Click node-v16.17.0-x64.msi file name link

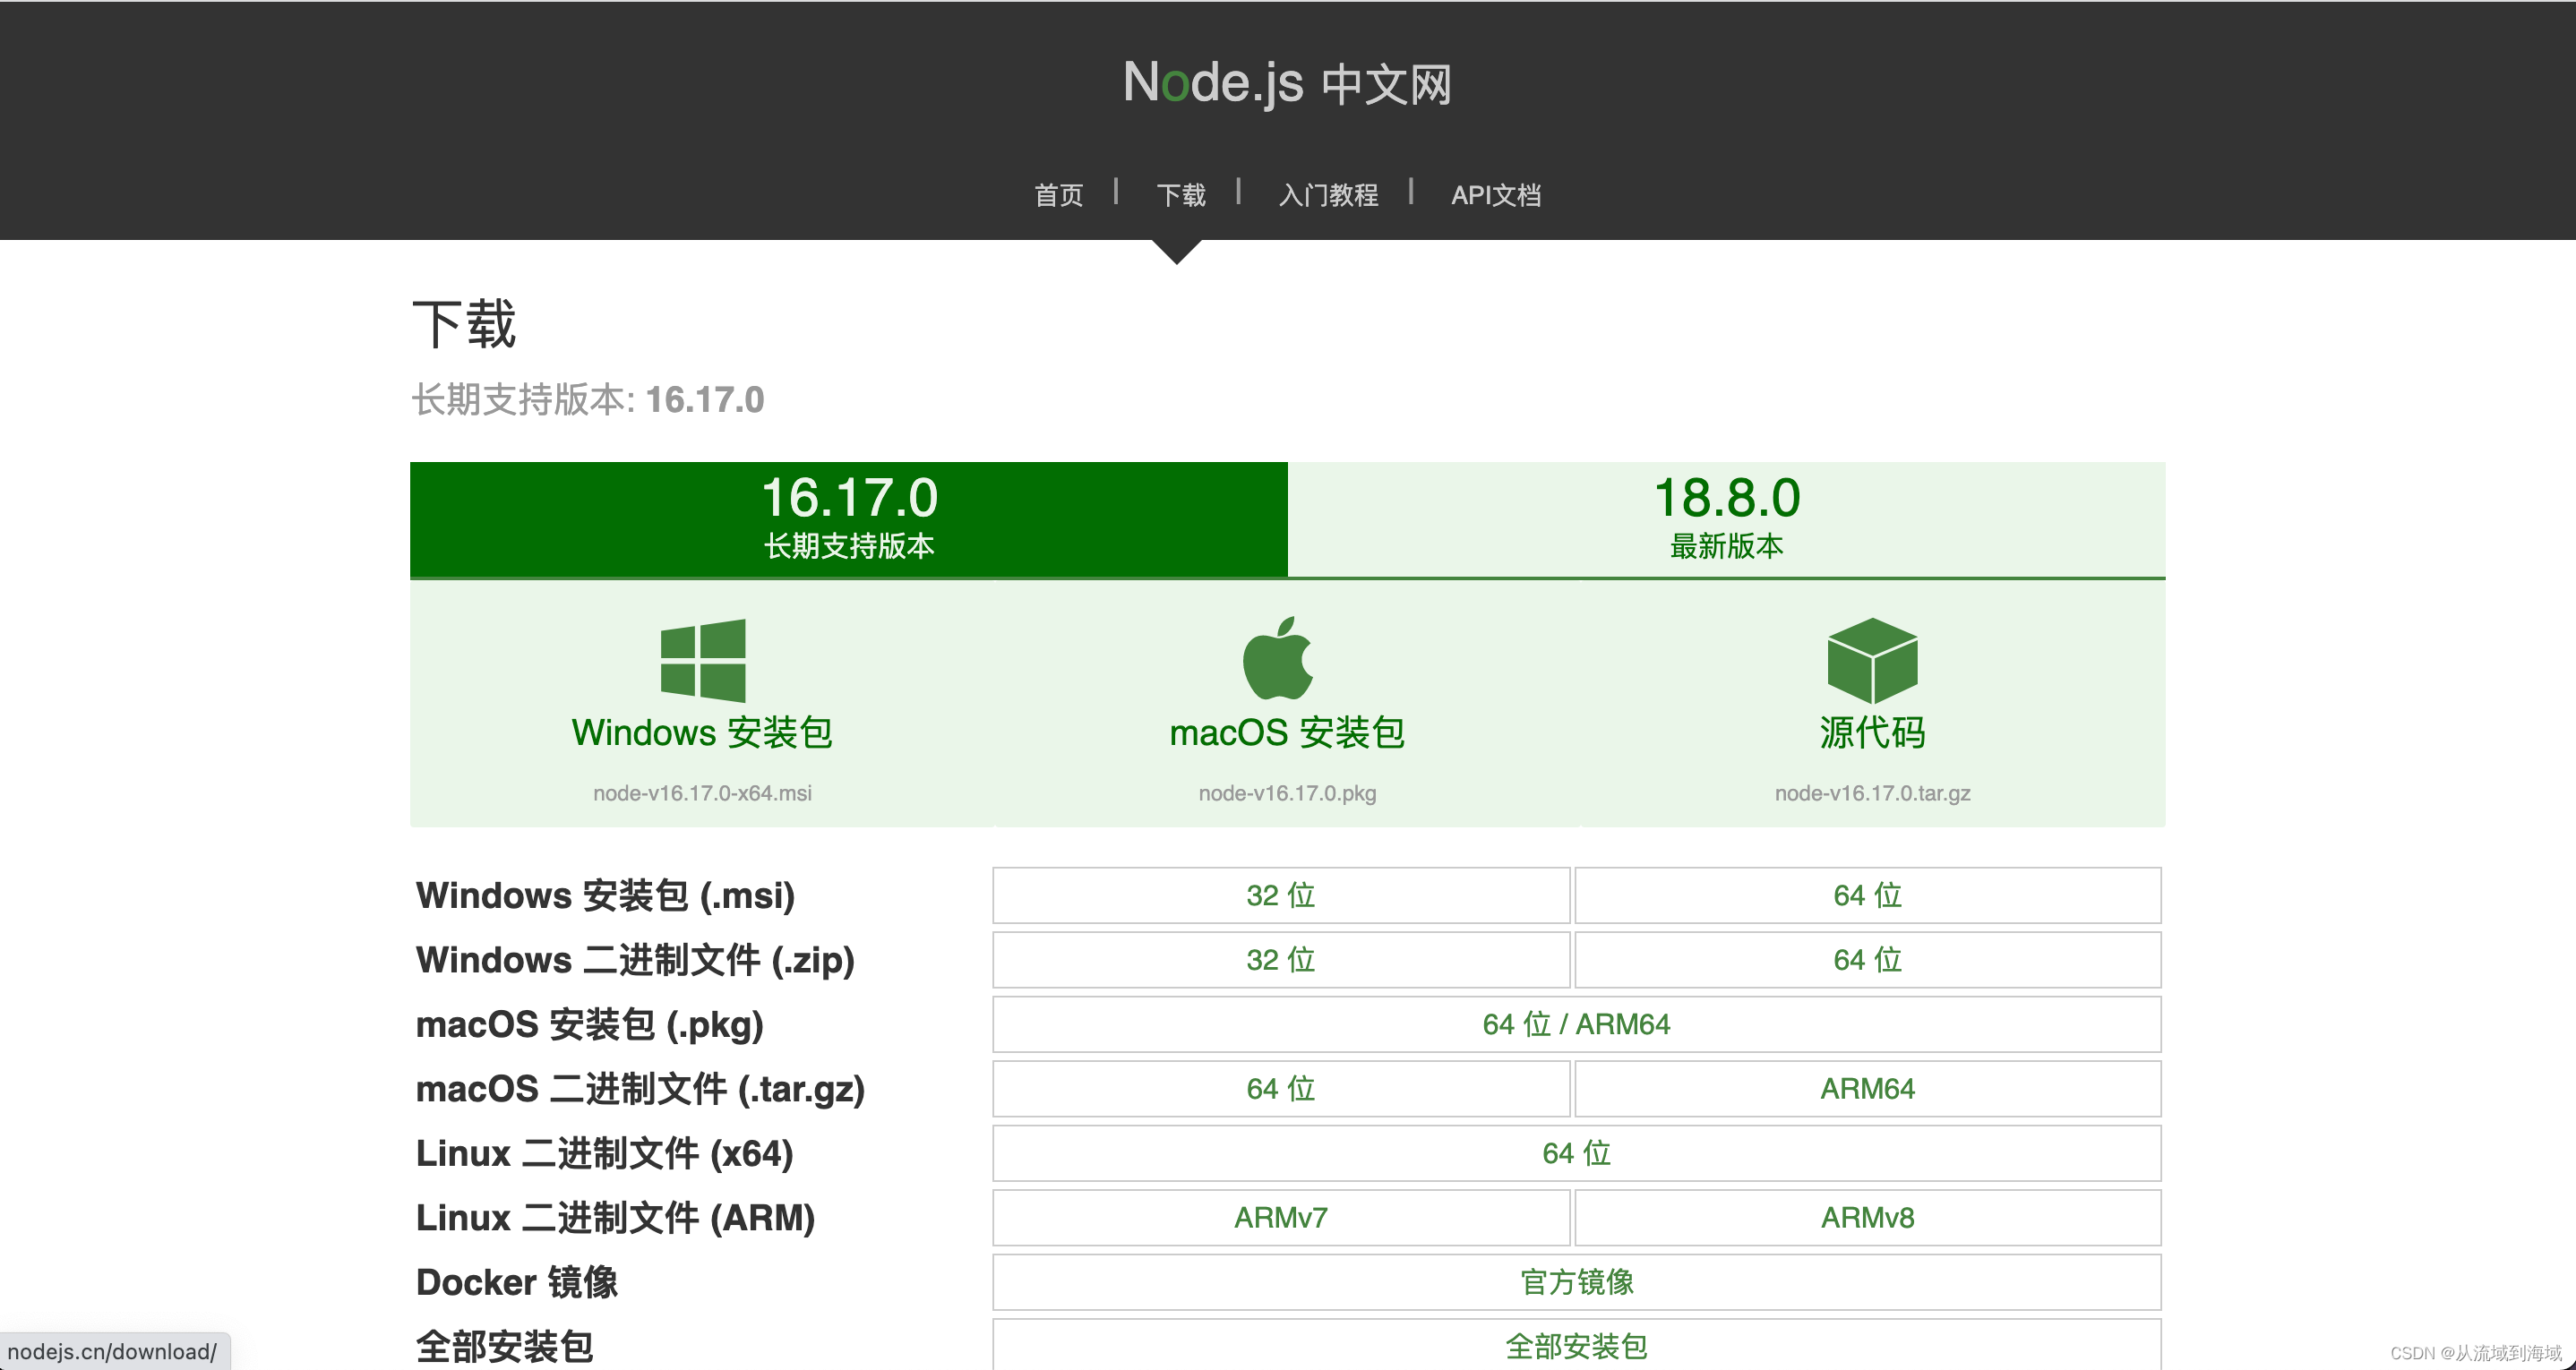[702, 793]
